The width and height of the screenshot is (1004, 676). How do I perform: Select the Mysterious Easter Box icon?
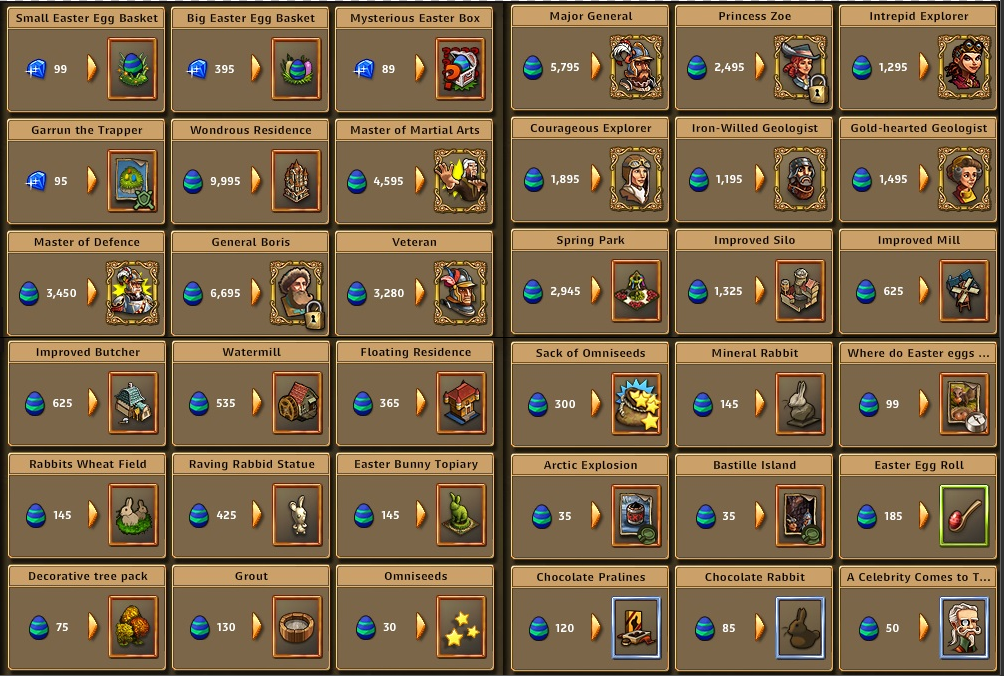coord(460,68)
